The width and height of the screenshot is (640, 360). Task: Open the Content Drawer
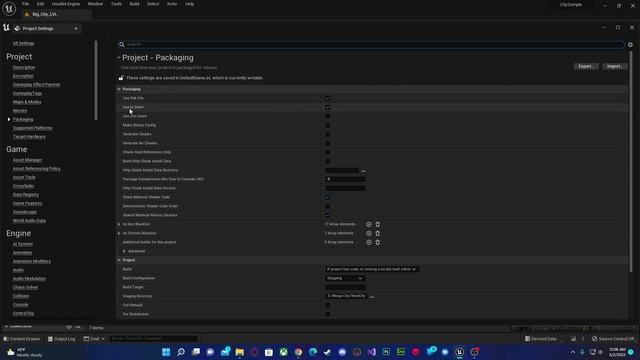tap(22, 339)
